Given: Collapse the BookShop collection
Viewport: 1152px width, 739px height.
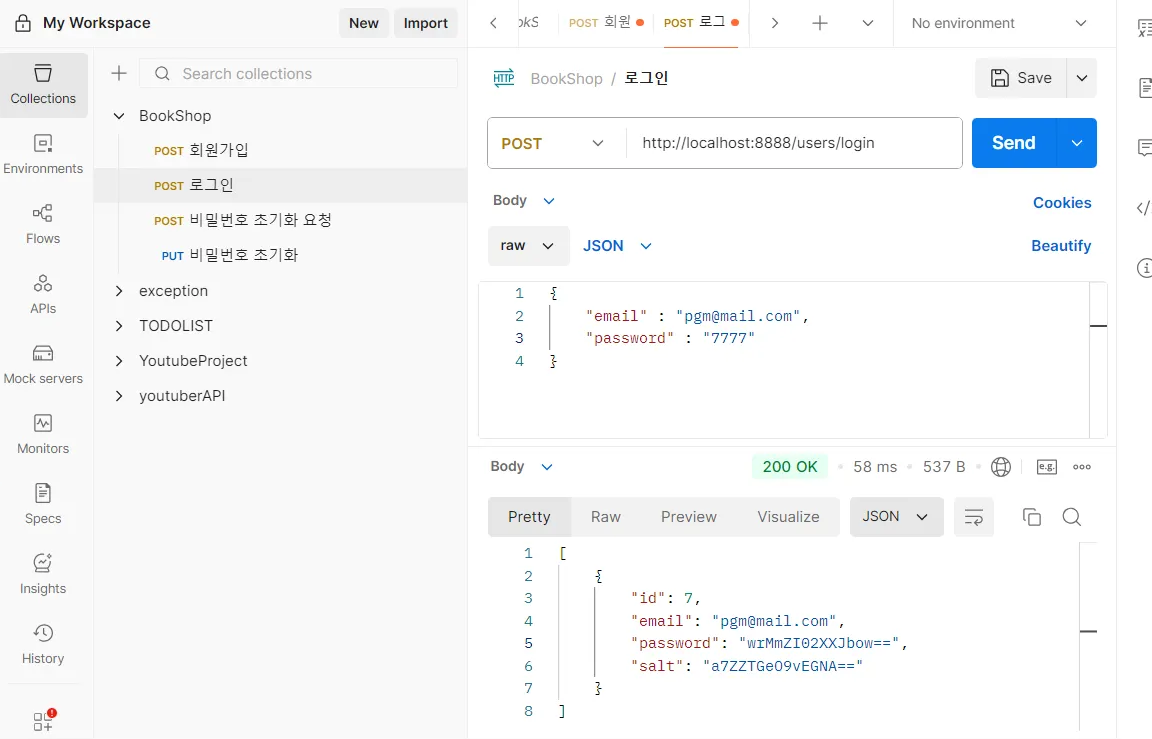Looking at the screenshot, I should pos(119,116).
